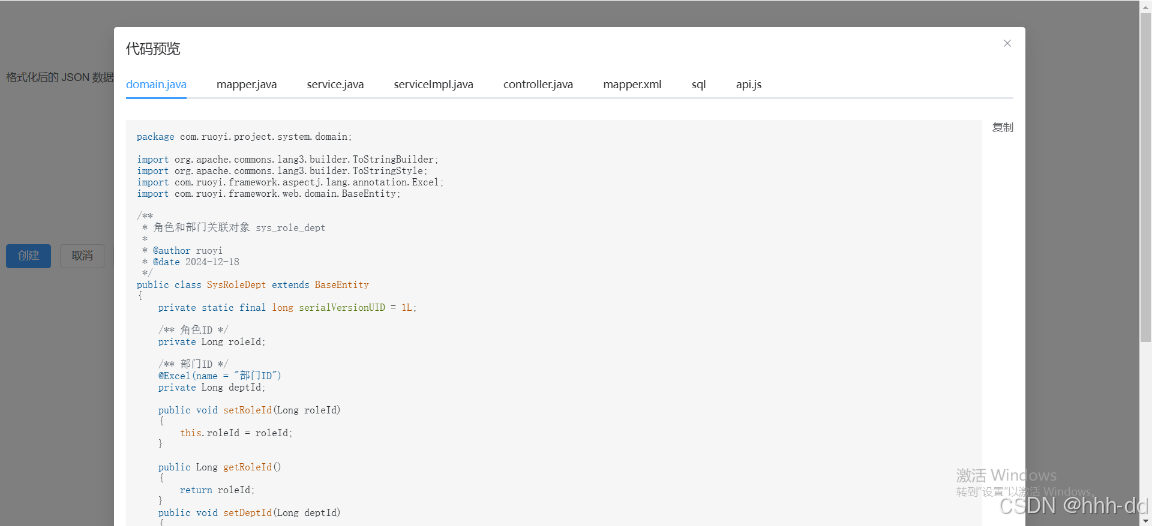Select the service.java tab
This screenshot has height=526, width=1152.
point(336,84)
